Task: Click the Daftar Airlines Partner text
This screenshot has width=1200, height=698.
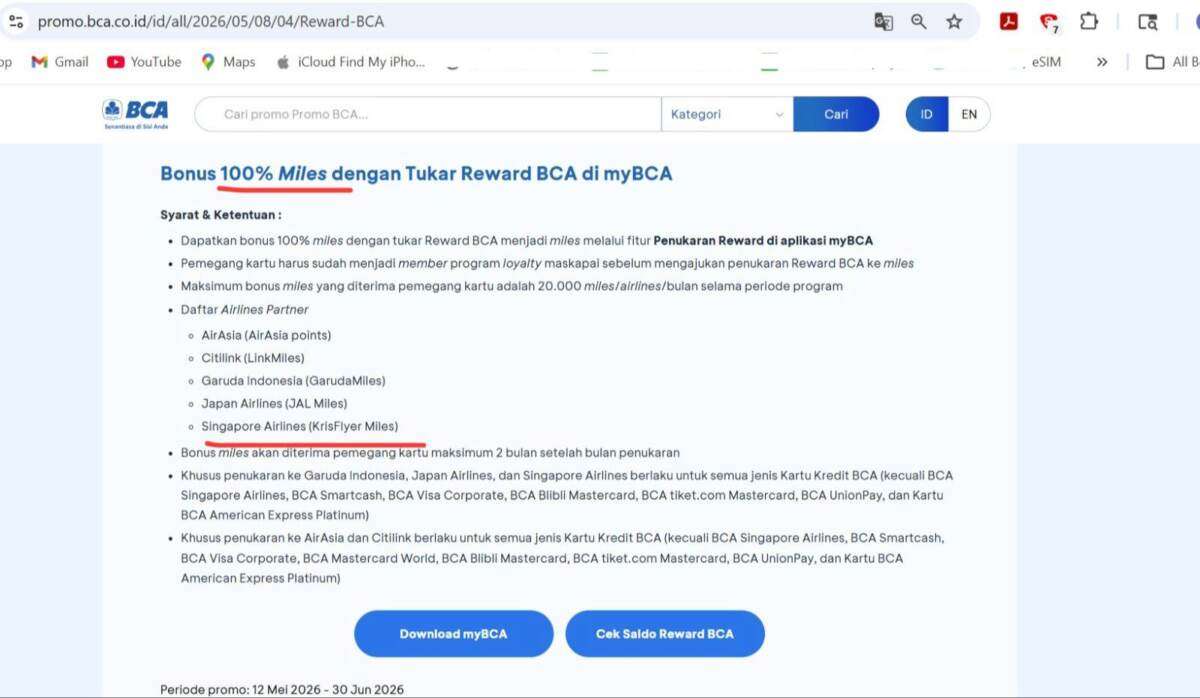Action: 245,310
